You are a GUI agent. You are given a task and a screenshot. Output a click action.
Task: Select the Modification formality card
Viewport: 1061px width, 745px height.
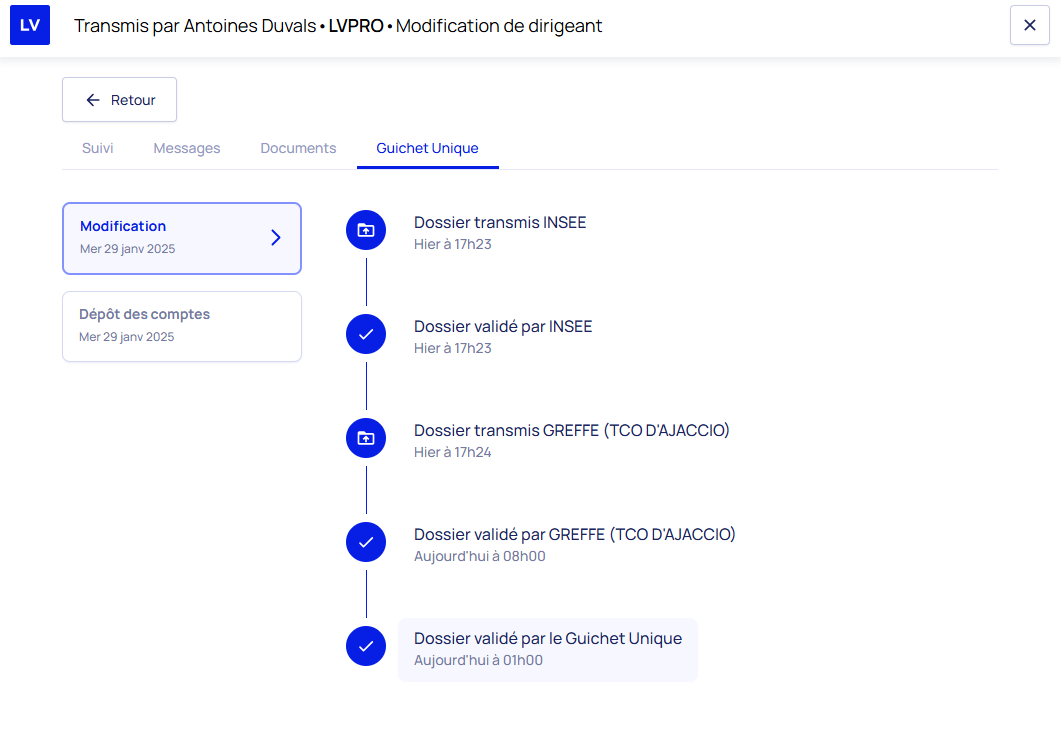click(170, 238)
